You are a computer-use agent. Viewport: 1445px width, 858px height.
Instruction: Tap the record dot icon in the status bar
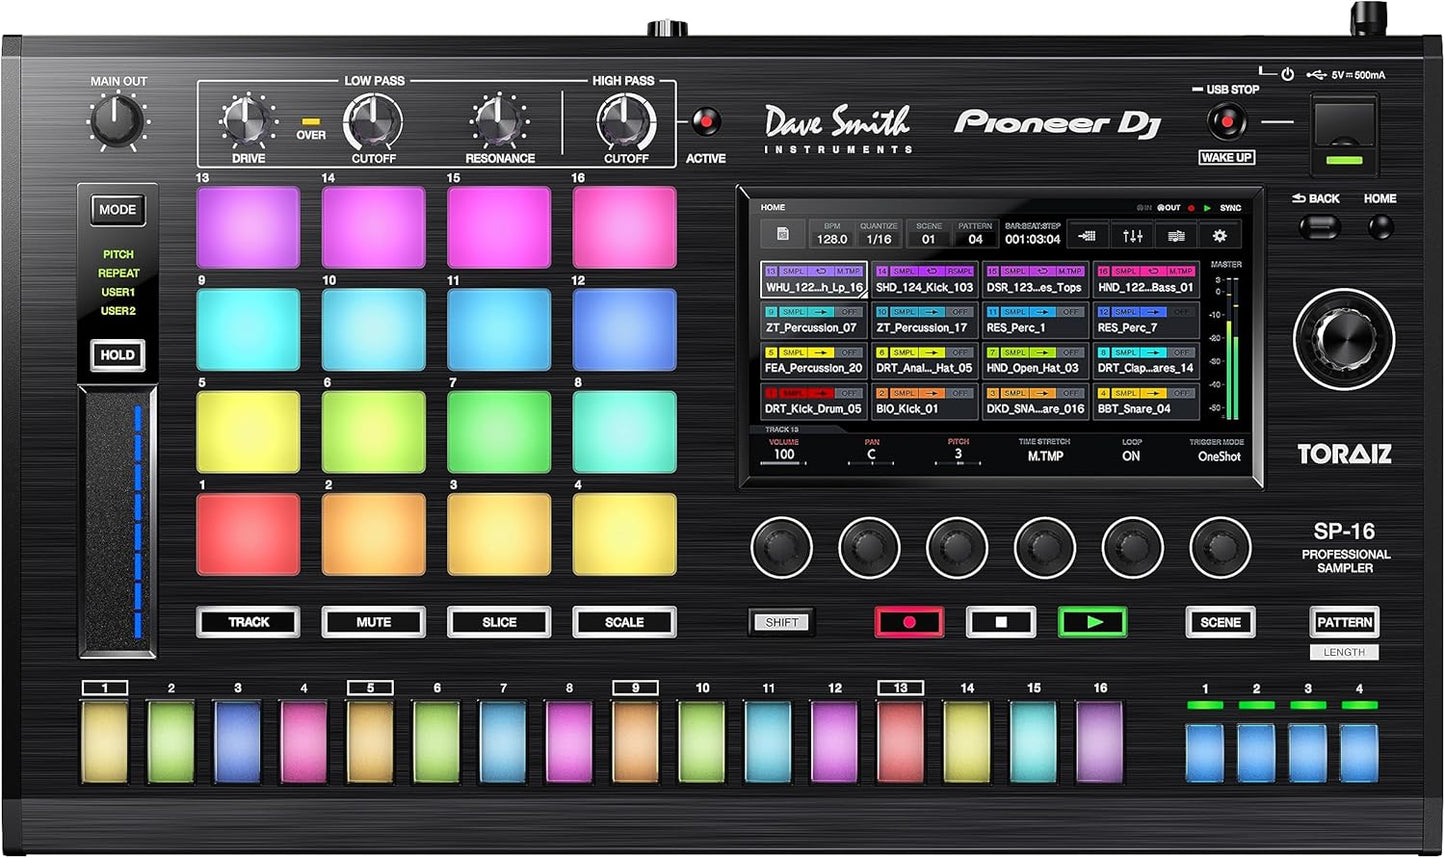coord(1192,206)
